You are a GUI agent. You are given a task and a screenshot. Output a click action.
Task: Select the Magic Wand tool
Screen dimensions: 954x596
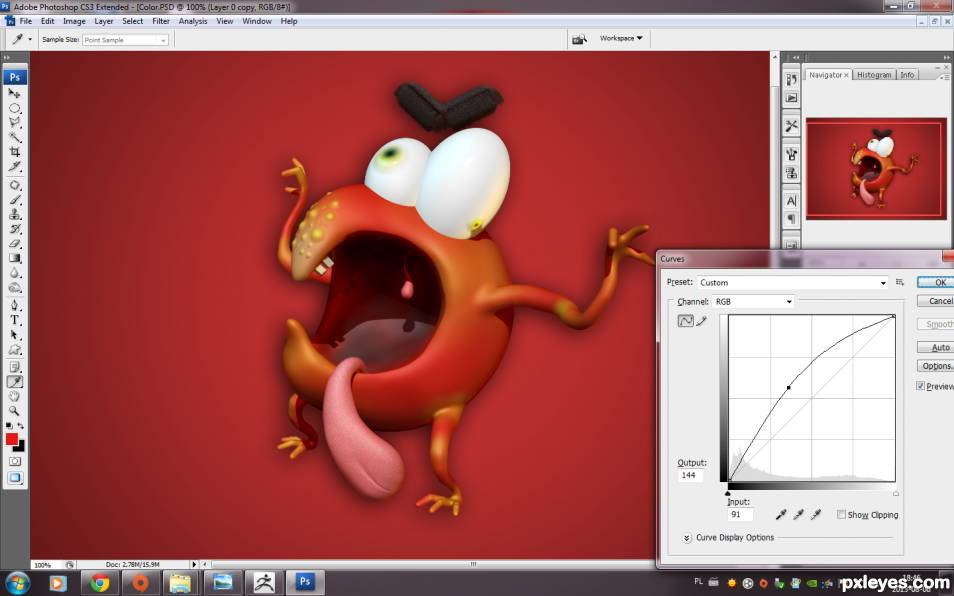pyautogui.click(x=14, y=137)
